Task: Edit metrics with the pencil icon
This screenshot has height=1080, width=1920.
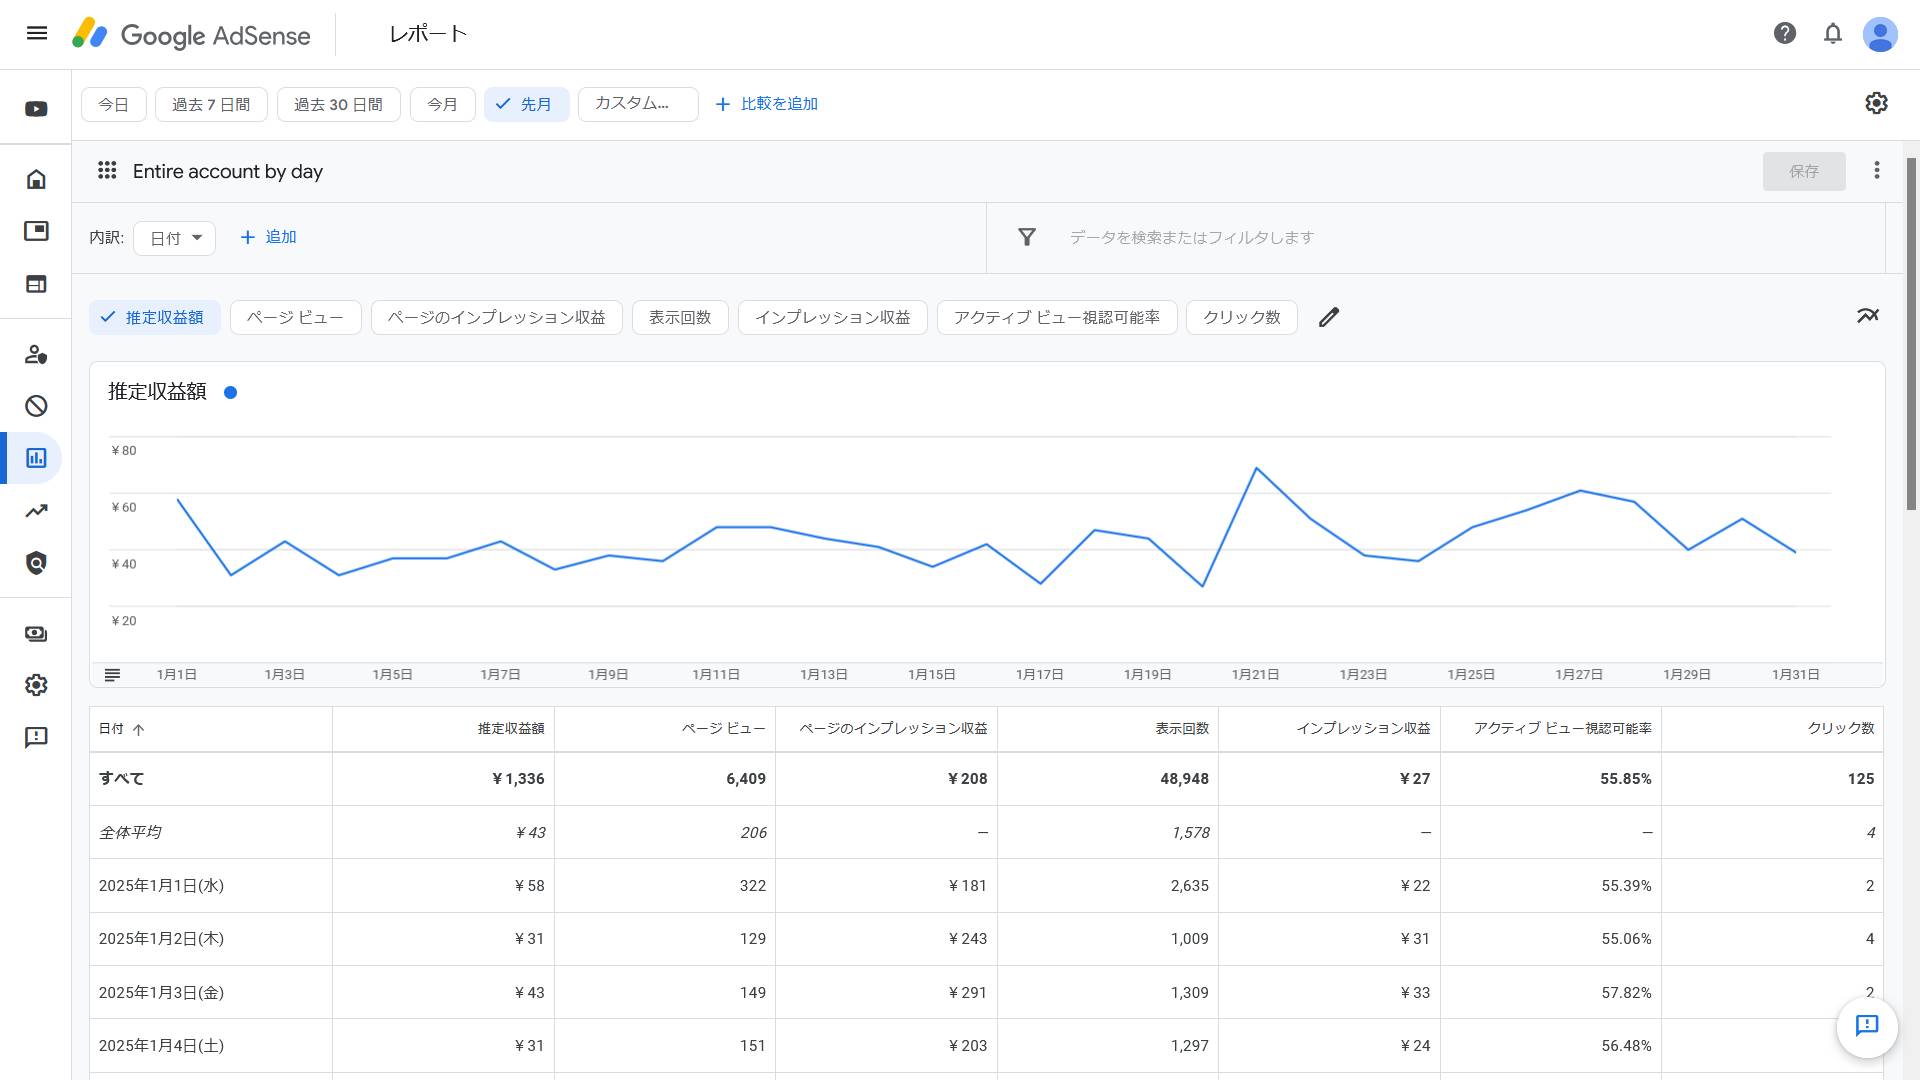Action: 1328,317
